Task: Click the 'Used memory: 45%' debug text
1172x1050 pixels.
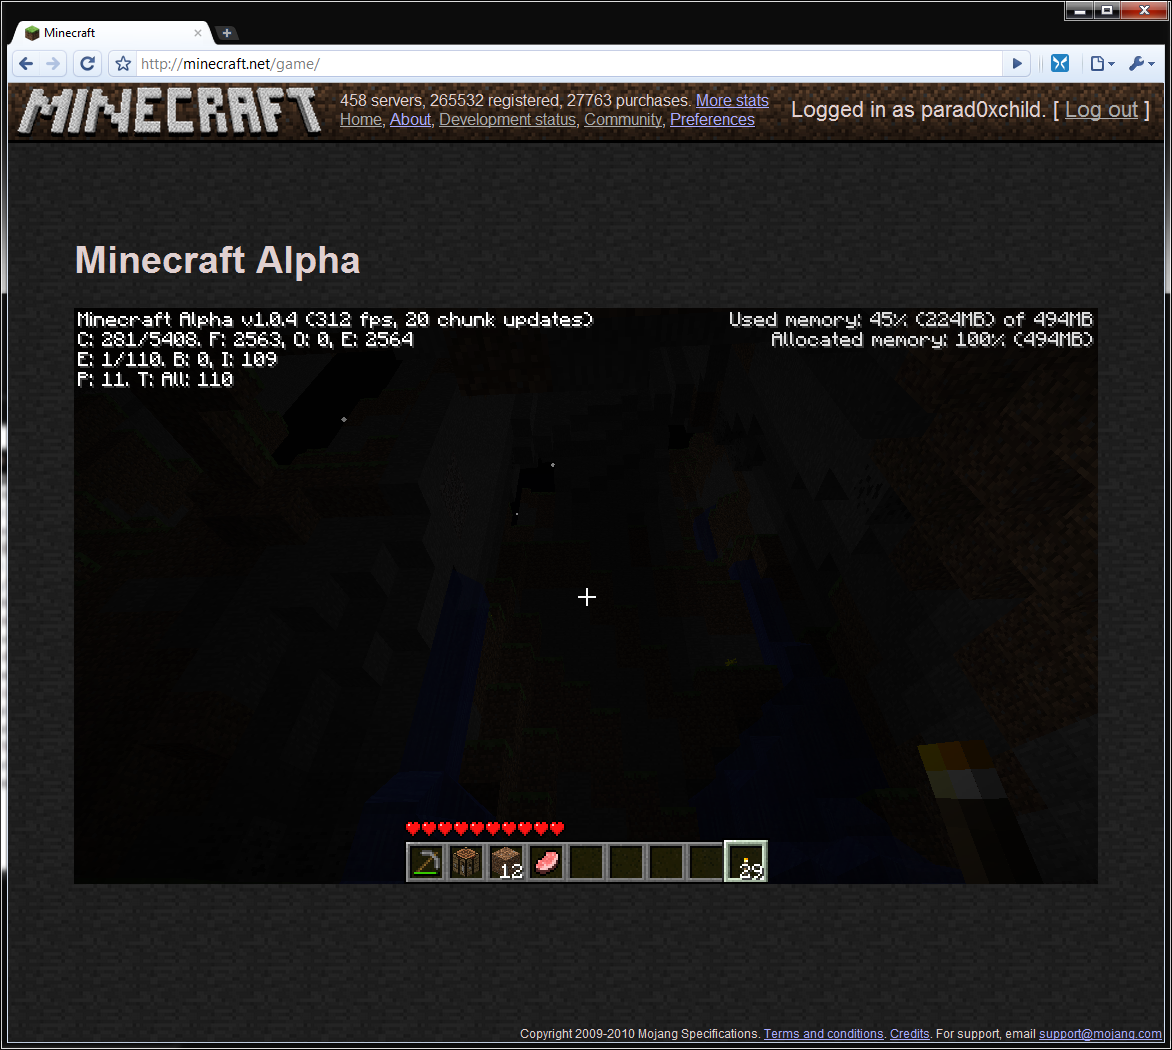Action: pos(910,320)
